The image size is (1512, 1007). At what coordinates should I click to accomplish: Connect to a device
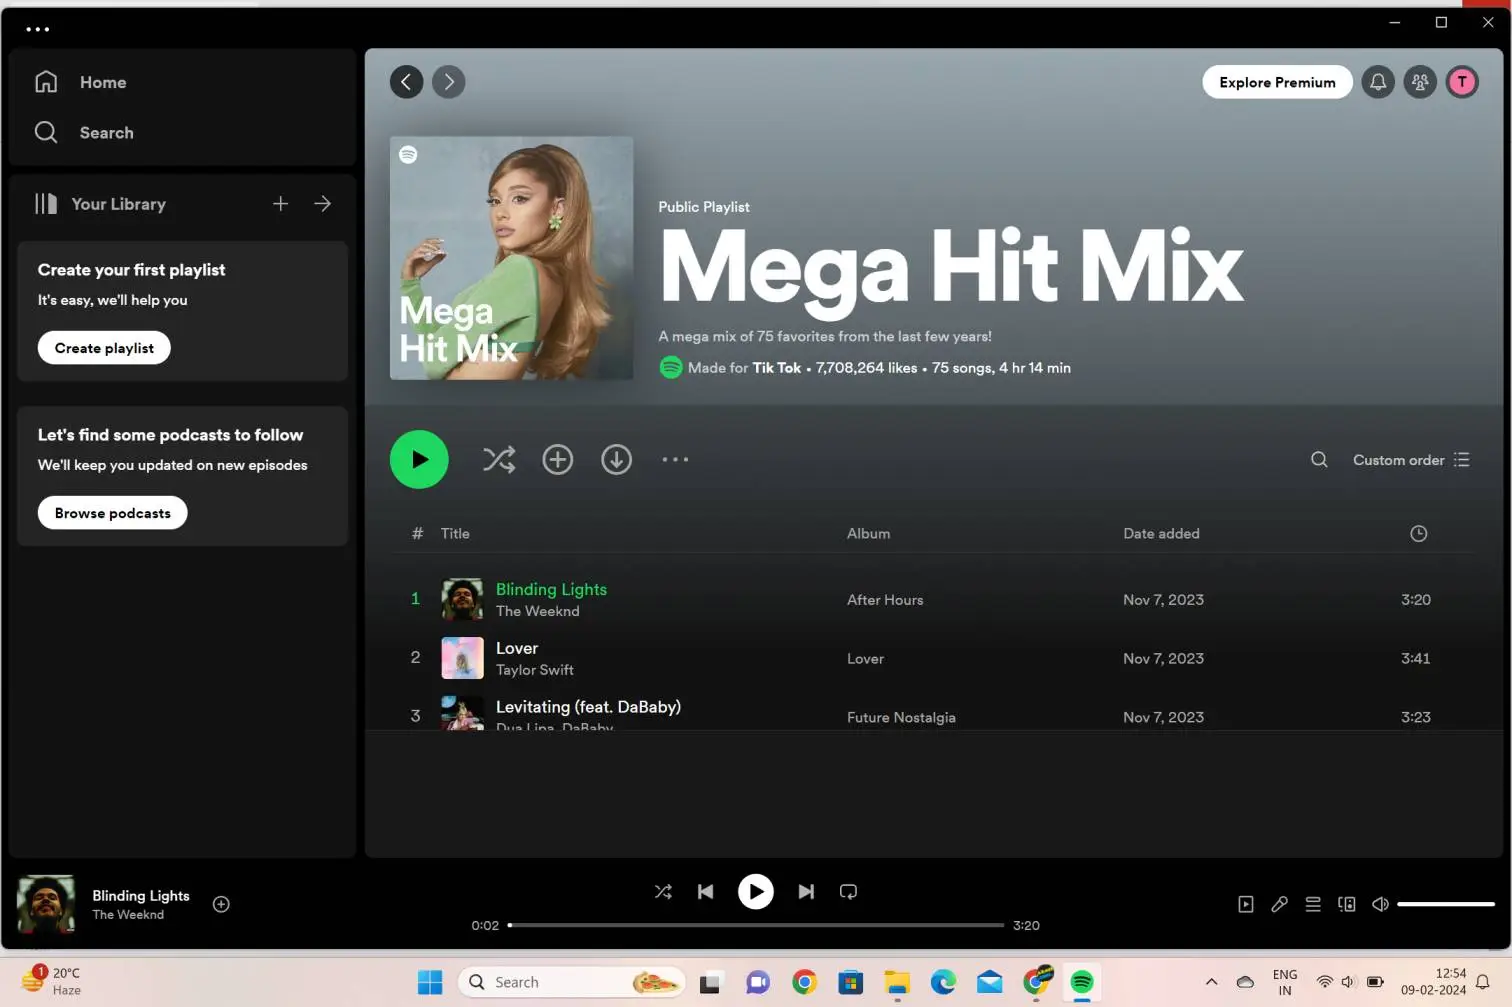point(1347,904)
